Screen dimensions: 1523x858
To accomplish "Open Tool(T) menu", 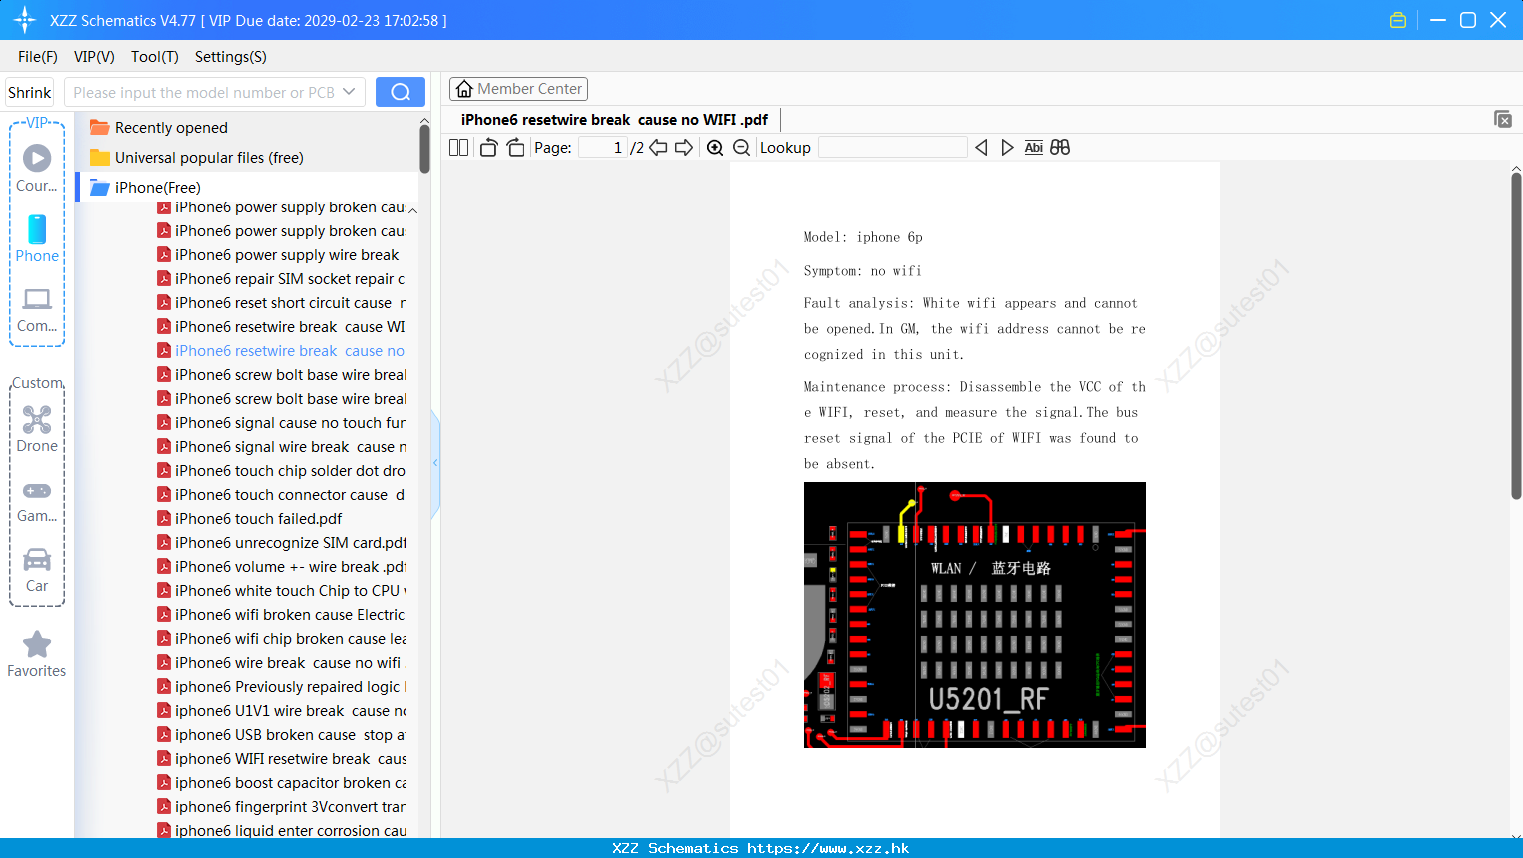I will [x=155, y=57].
